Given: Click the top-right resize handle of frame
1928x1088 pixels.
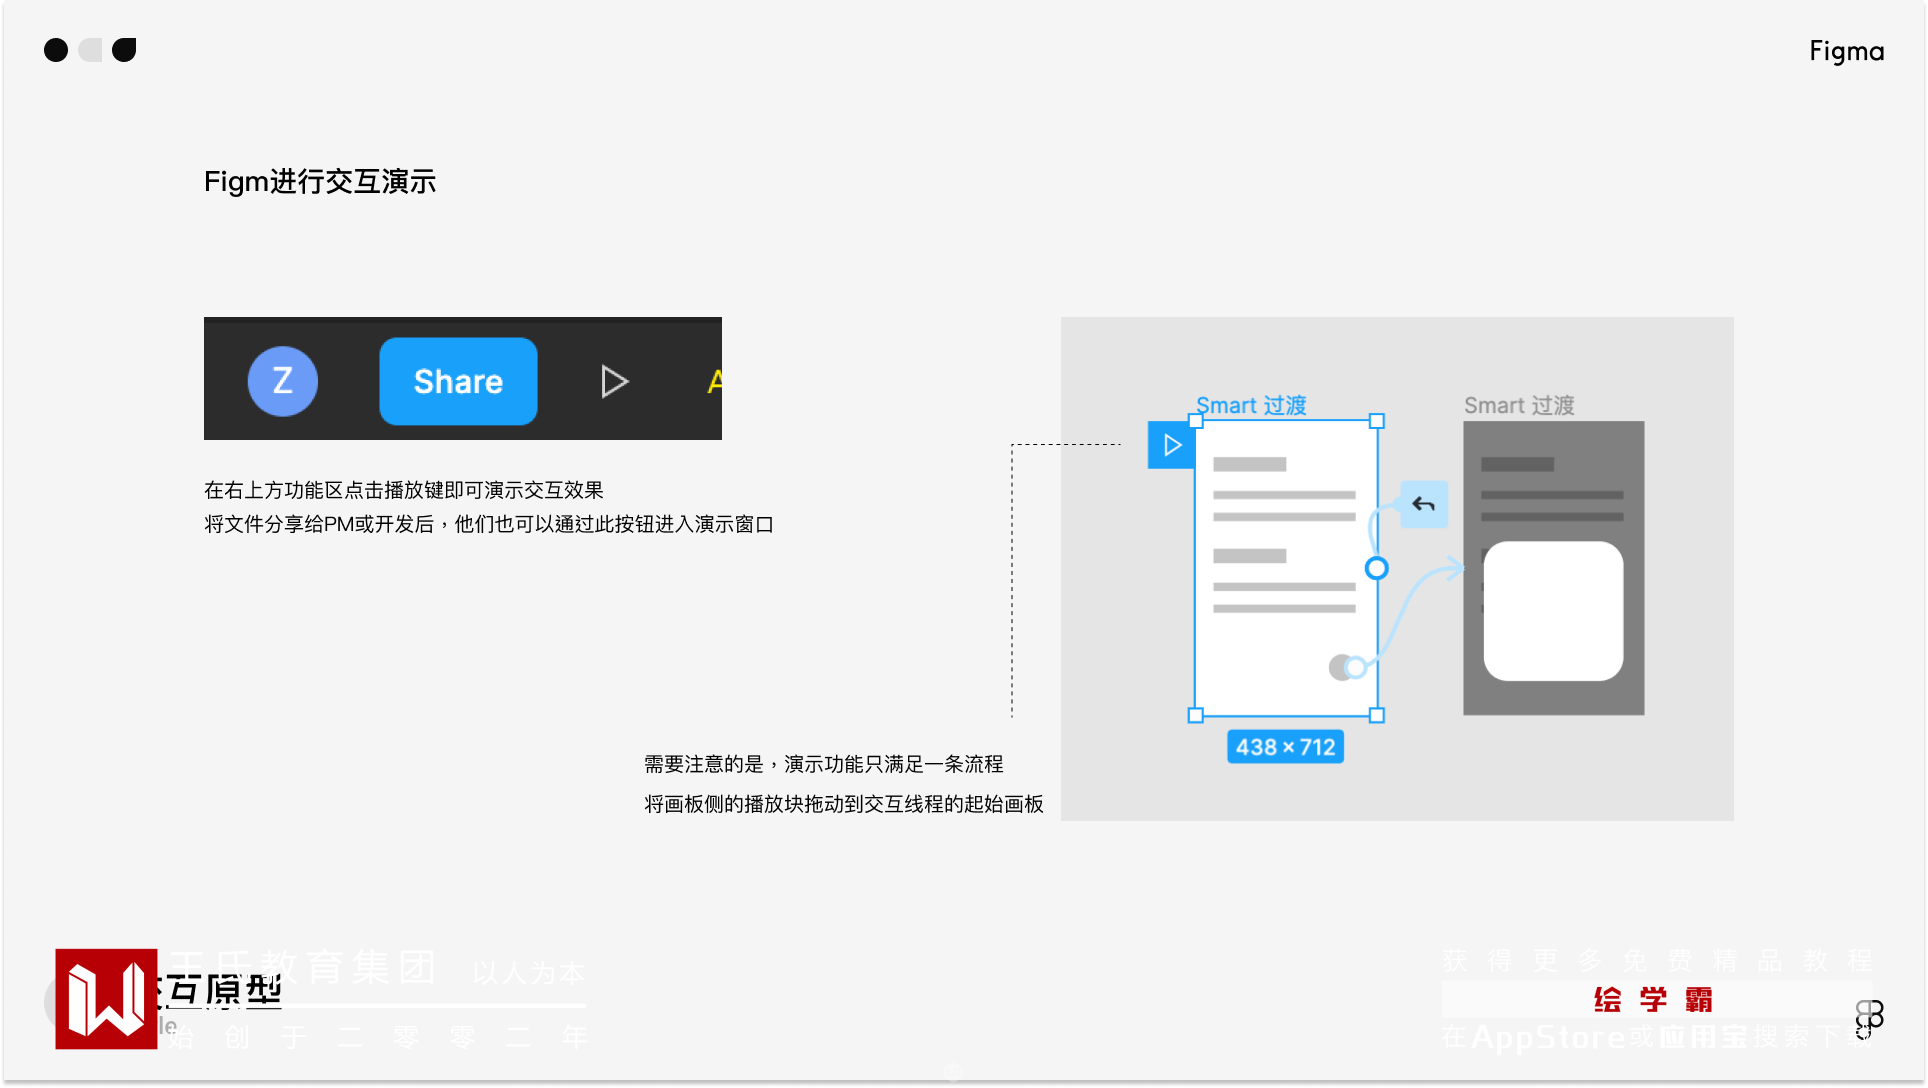Looking at the screenshot, I should [x=1376, y=421].
